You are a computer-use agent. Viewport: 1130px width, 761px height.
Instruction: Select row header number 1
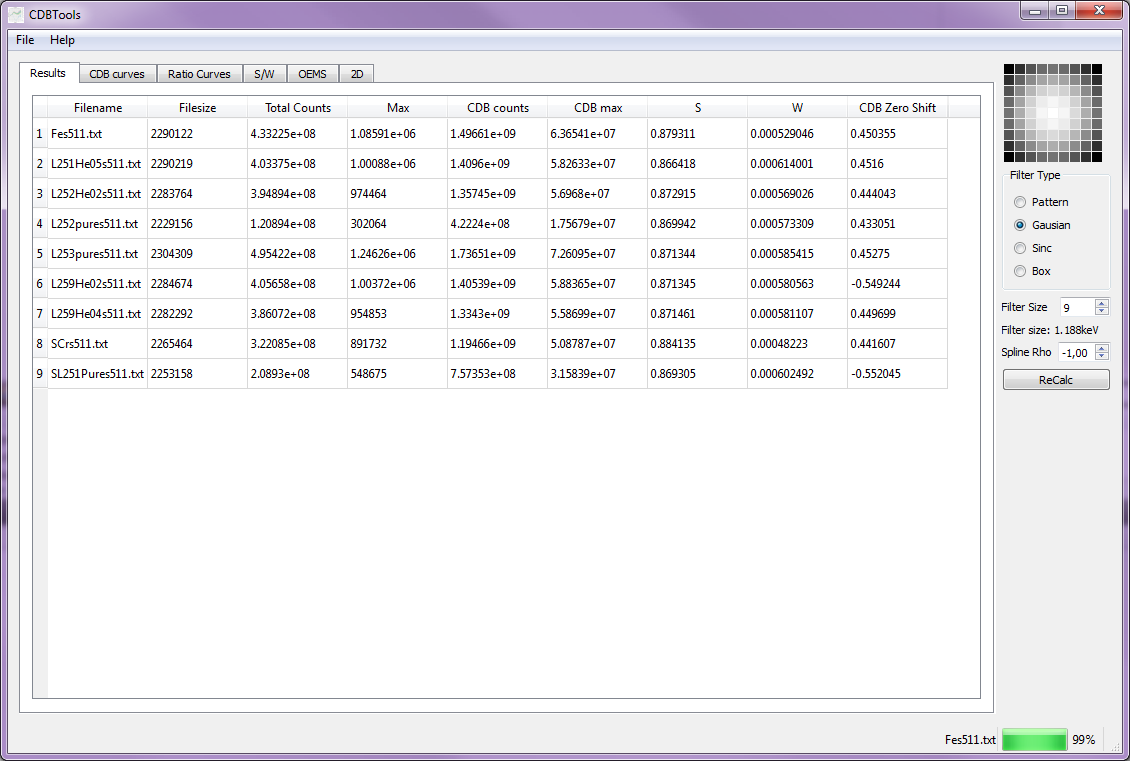tap(40, 133)
